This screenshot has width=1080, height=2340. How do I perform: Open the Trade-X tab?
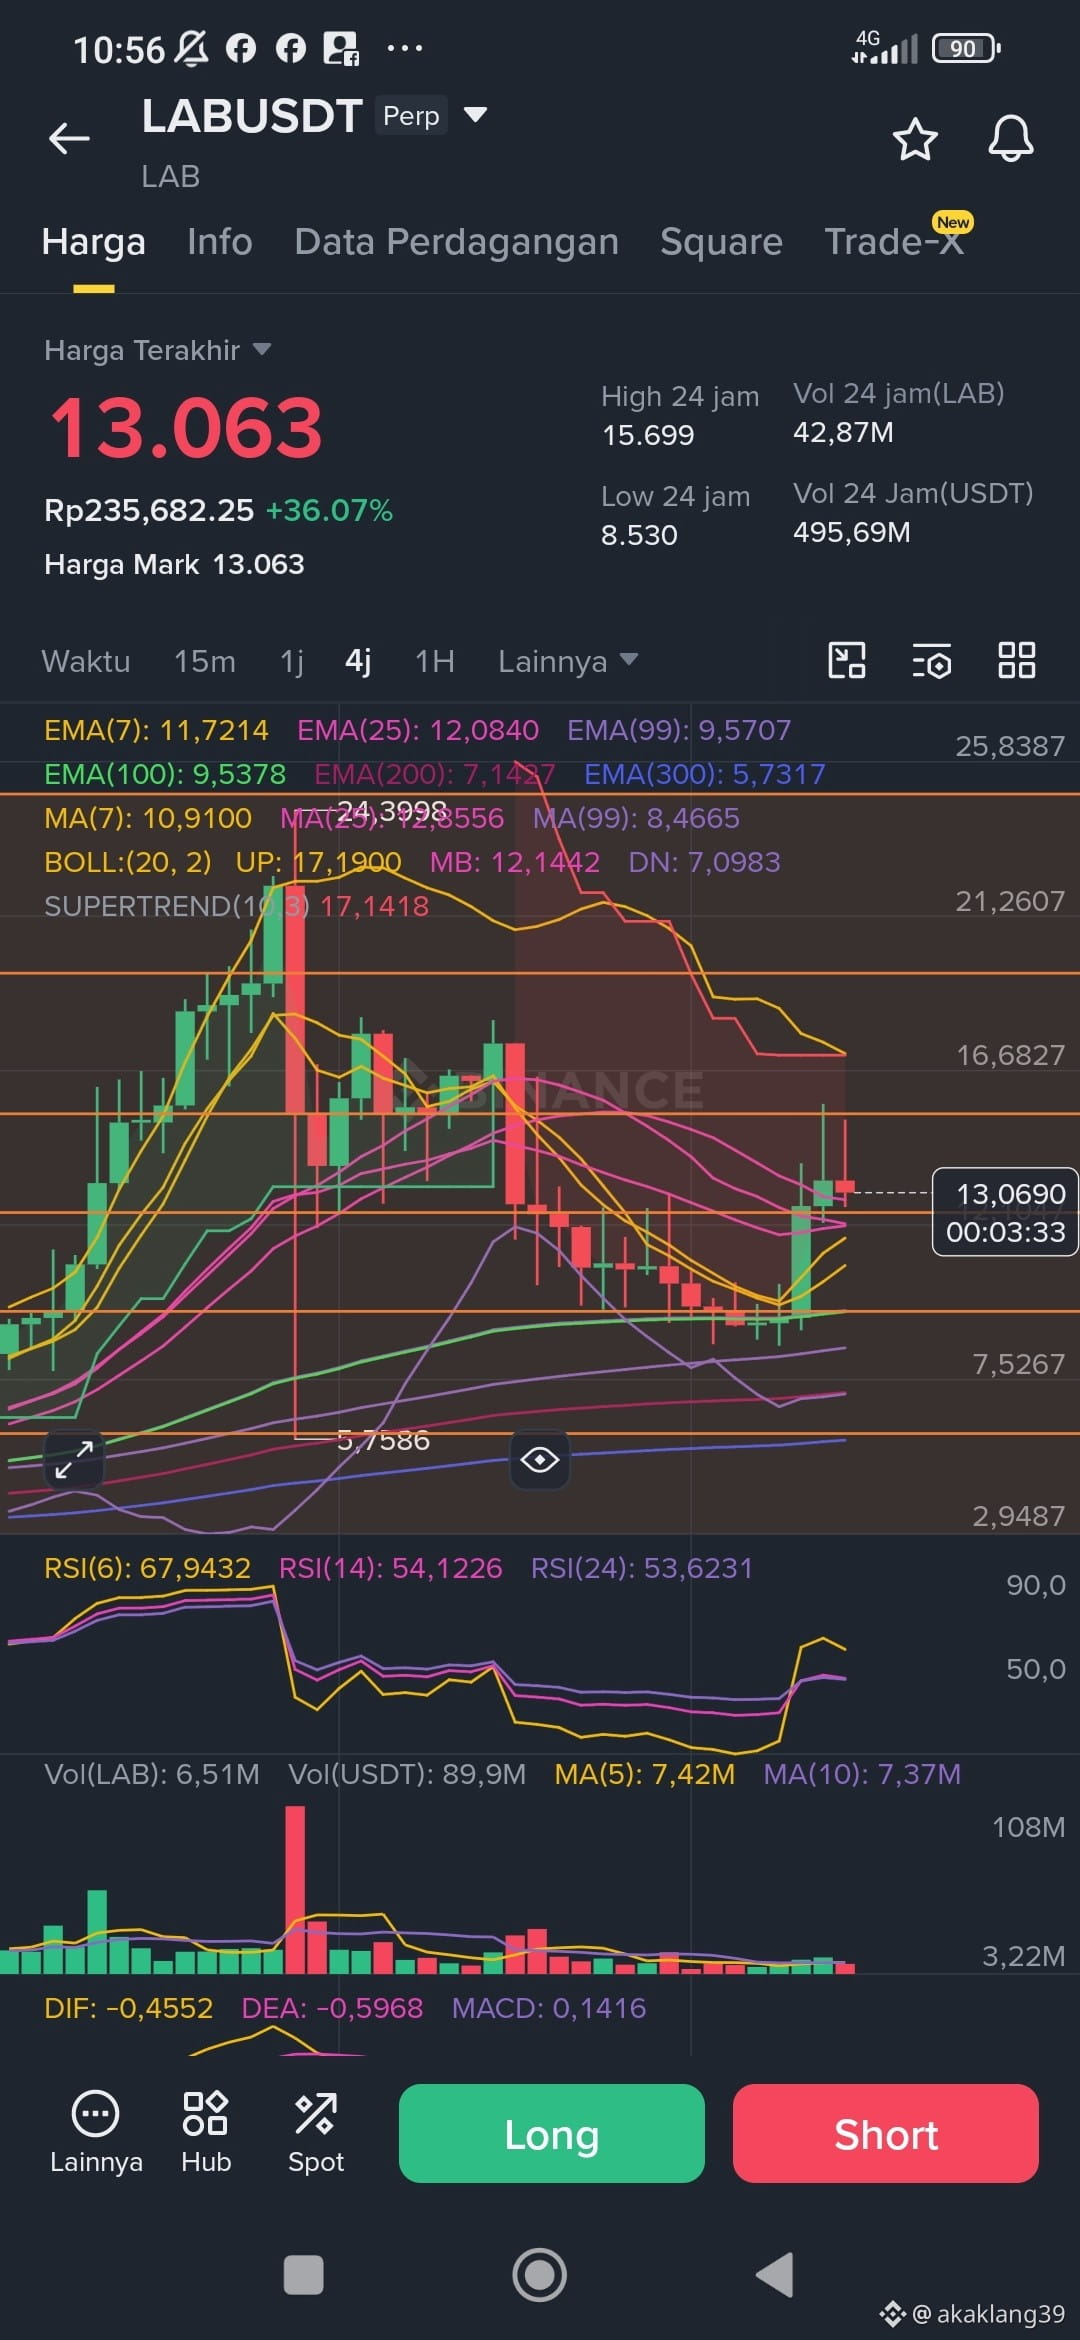pos(894,242)
